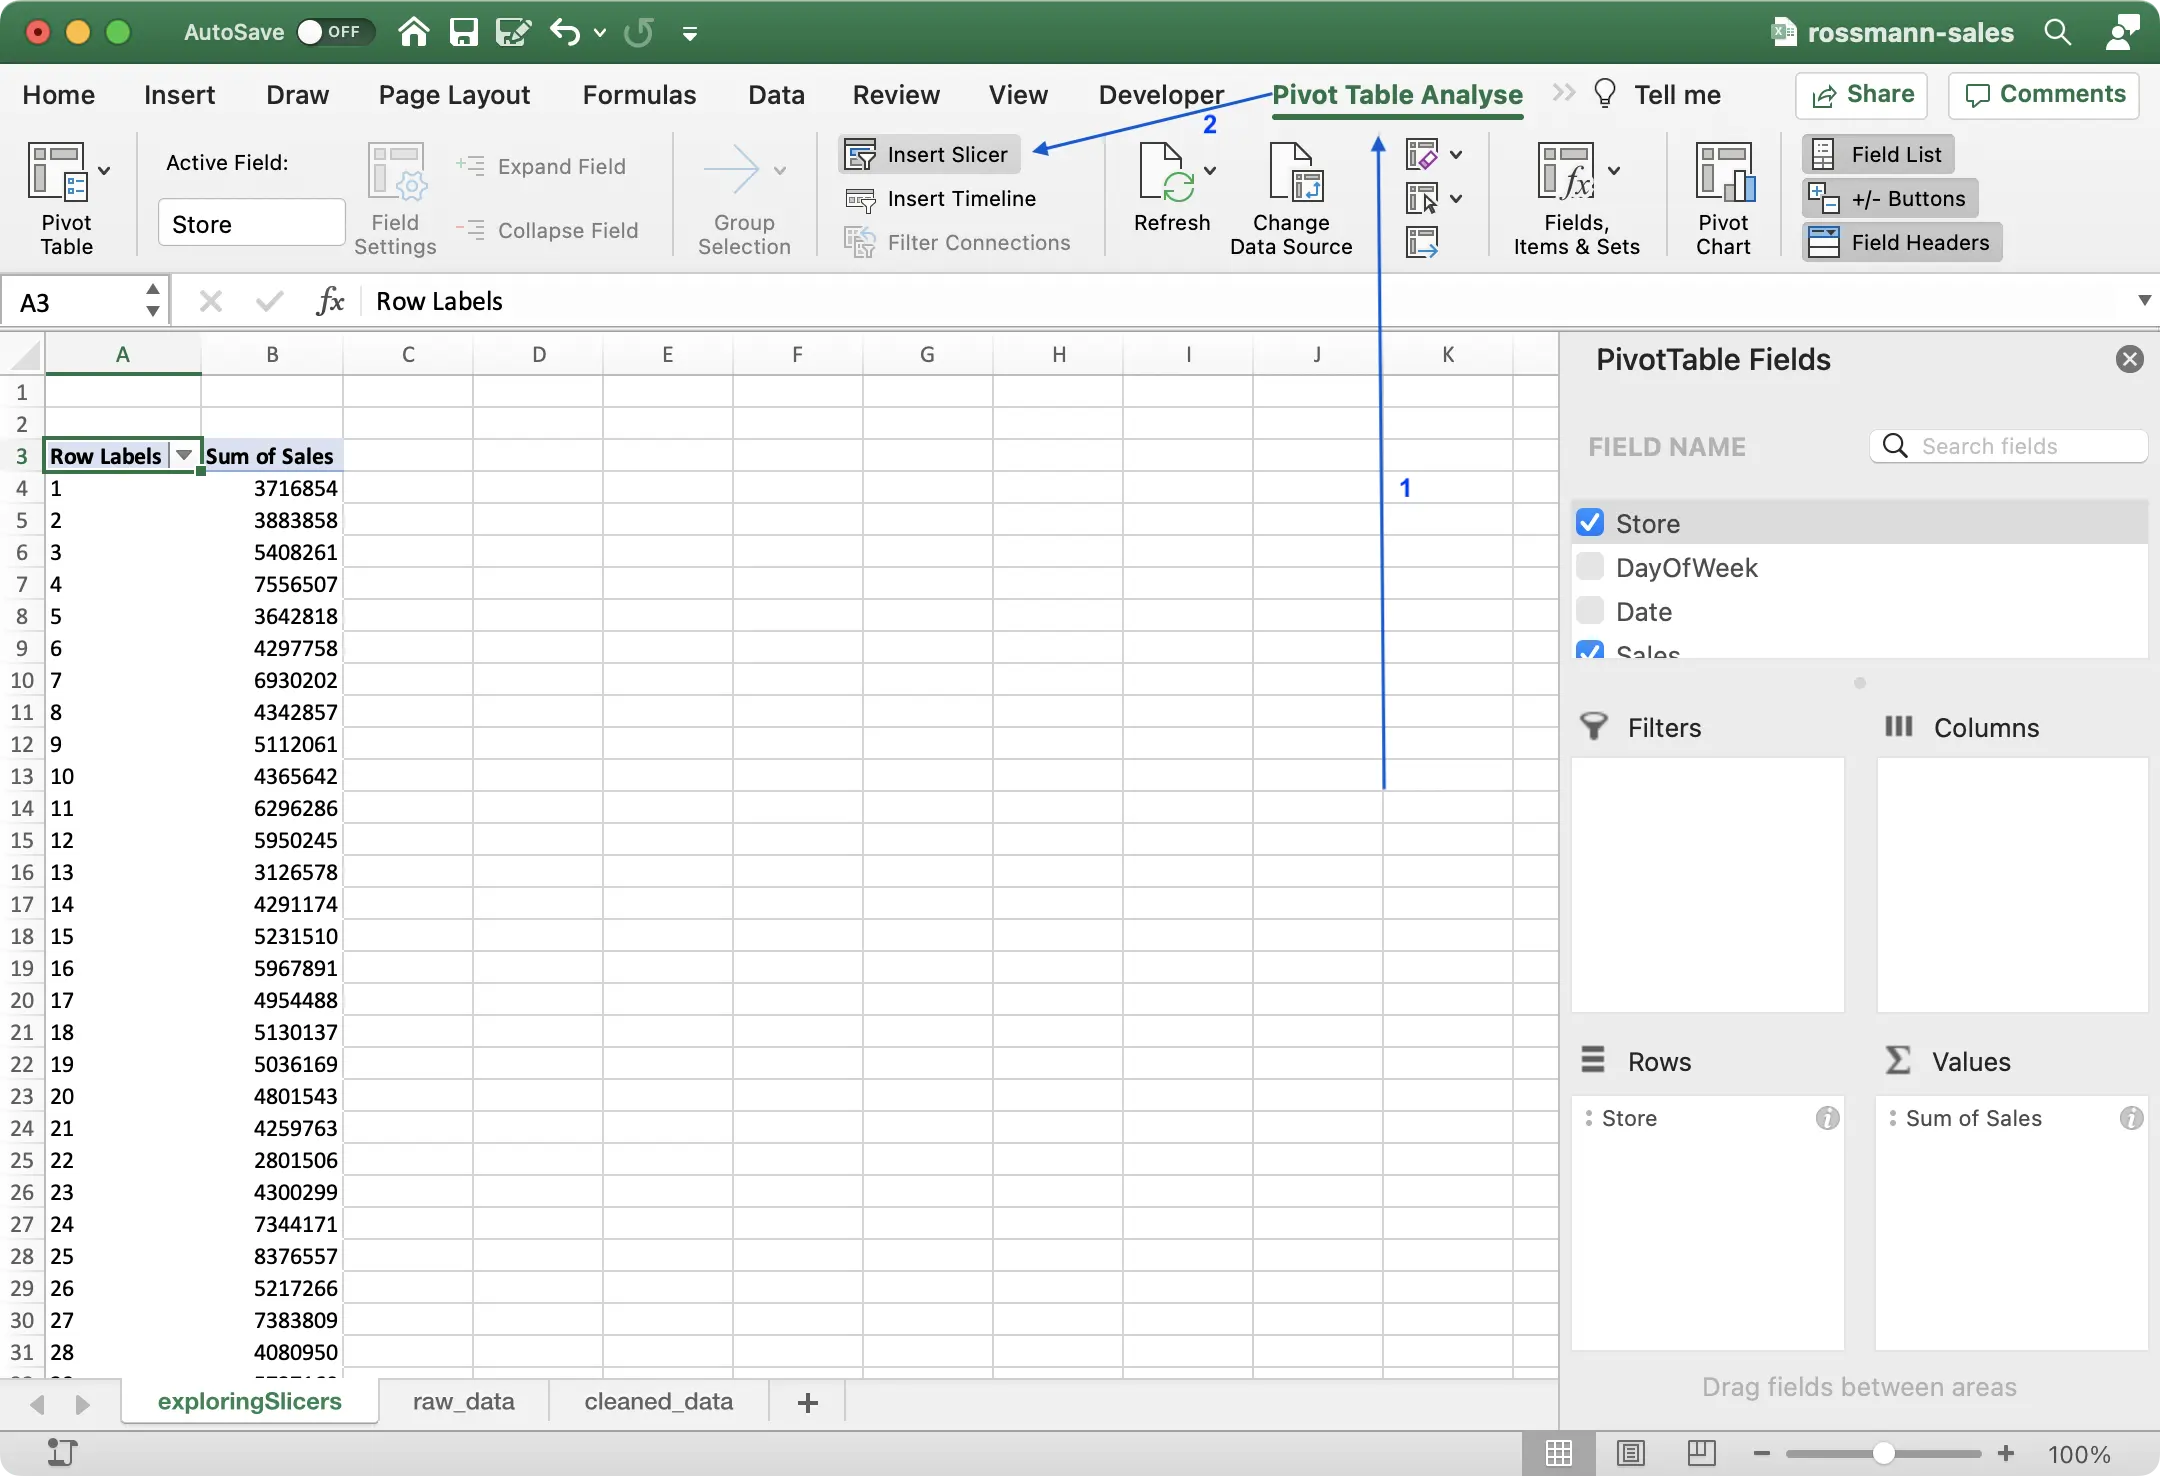Click the Home icon in title bar

pos(413,32)
